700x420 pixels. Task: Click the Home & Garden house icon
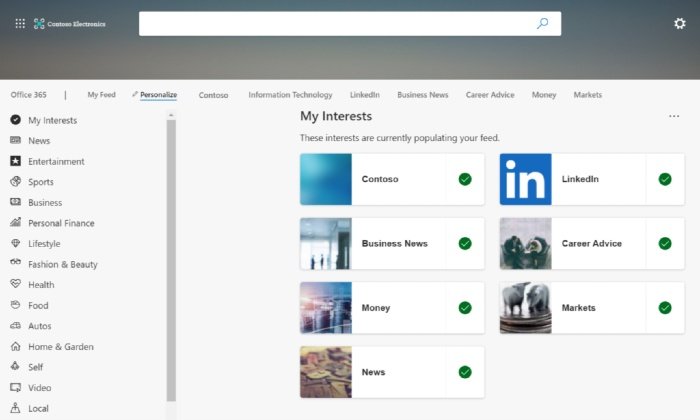16,346
